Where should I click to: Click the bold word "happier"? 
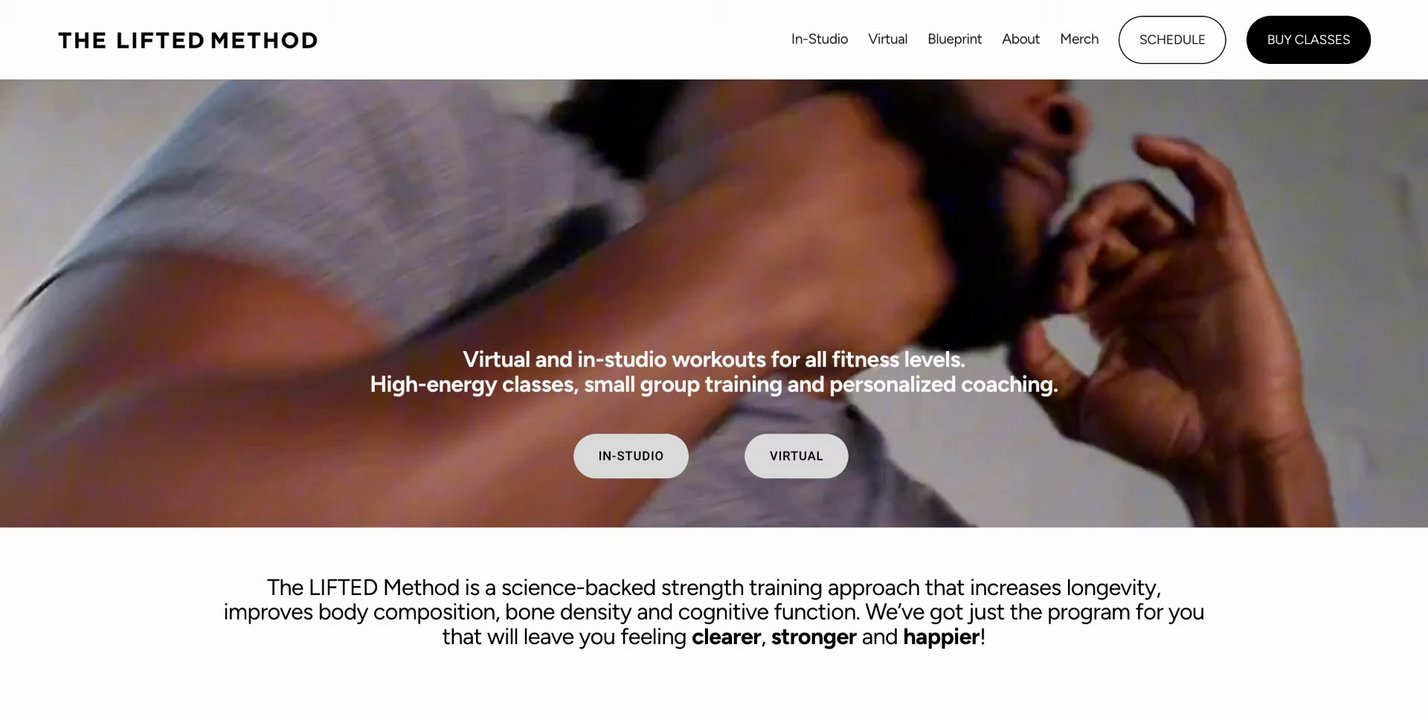point(941,637)
